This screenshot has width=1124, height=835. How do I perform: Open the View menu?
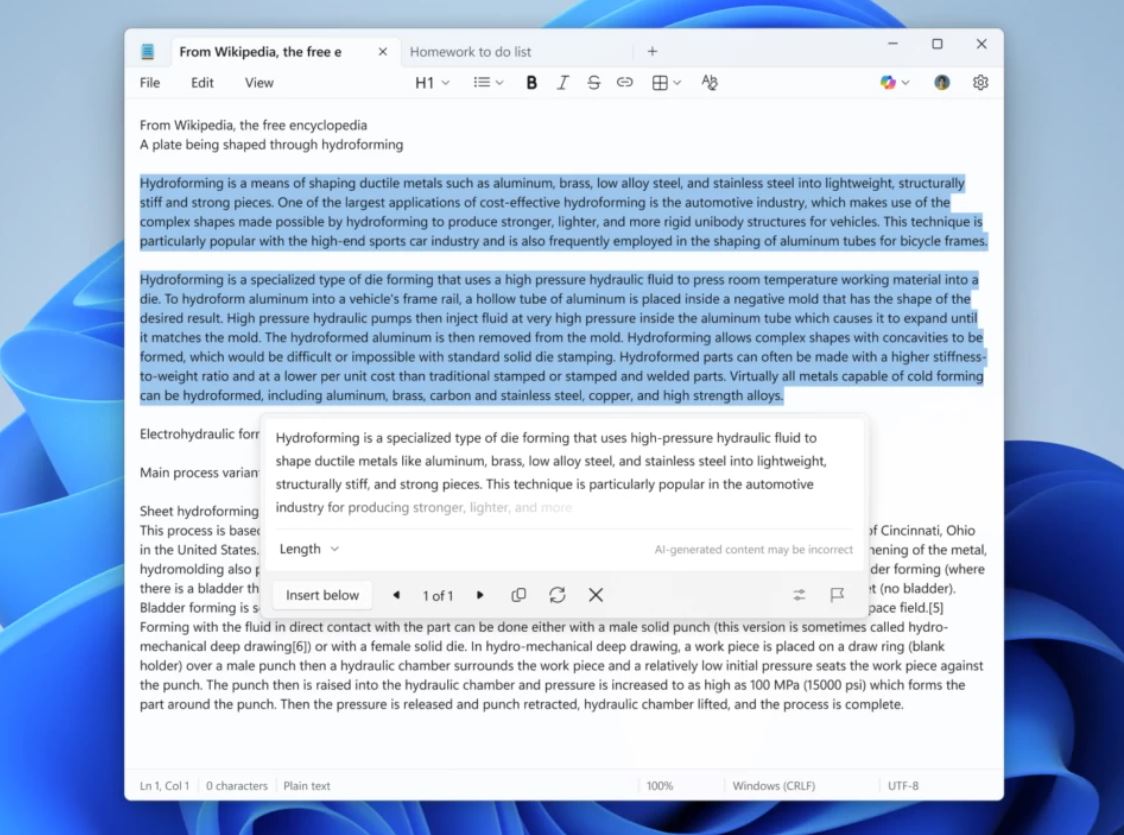pos(259,82)
